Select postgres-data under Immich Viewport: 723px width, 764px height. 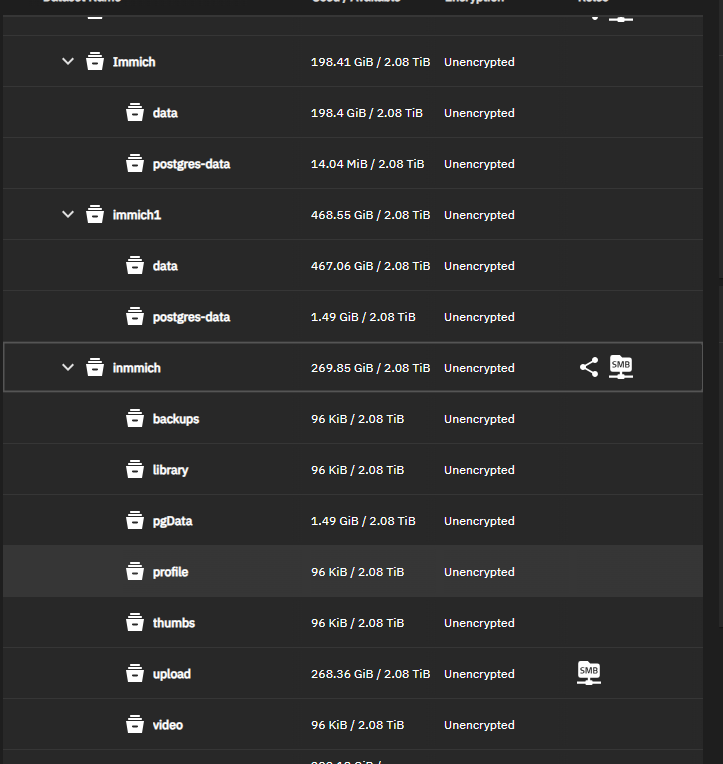tap(191, 164)
